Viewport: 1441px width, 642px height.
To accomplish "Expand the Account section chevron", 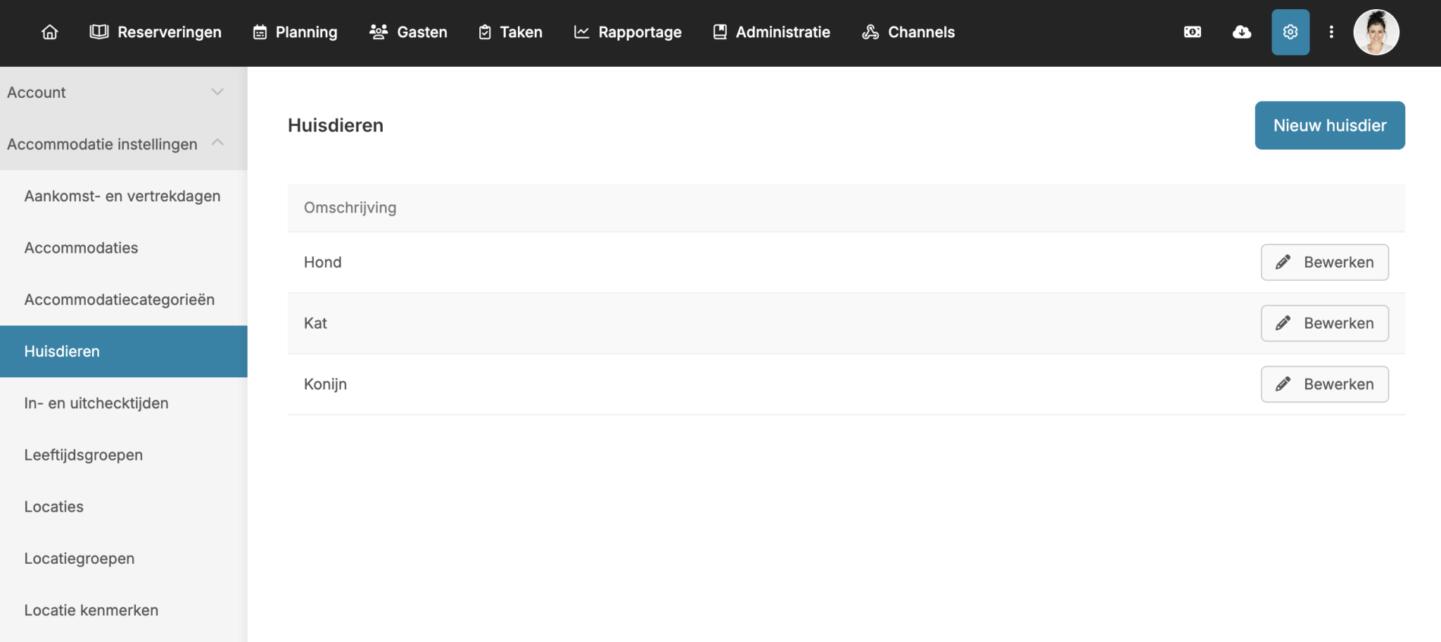I will click(217, 92).
